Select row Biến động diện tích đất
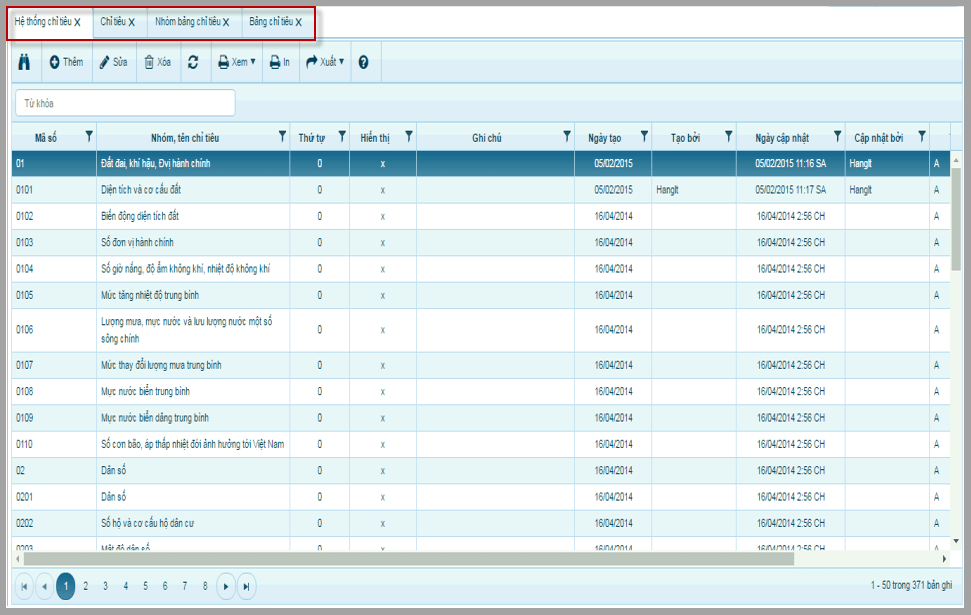The image size is (971, 615). [x=481, y=216]
